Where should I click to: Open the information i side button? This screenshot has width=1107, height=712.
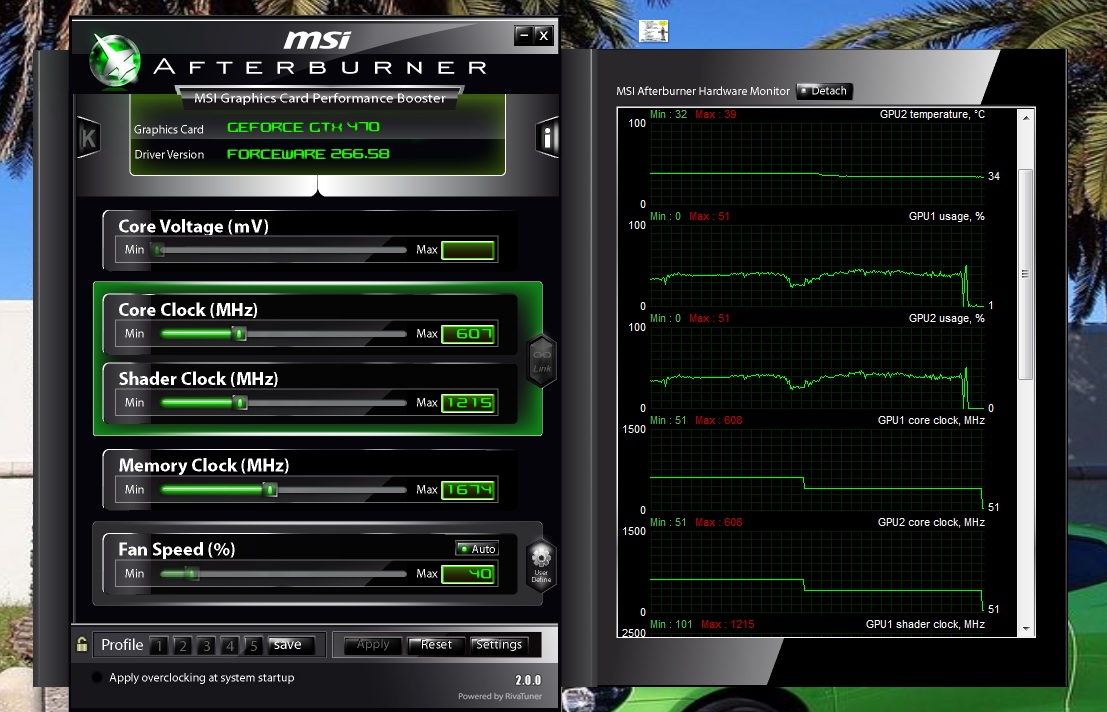pyautogui.click(x=547, y=137)
